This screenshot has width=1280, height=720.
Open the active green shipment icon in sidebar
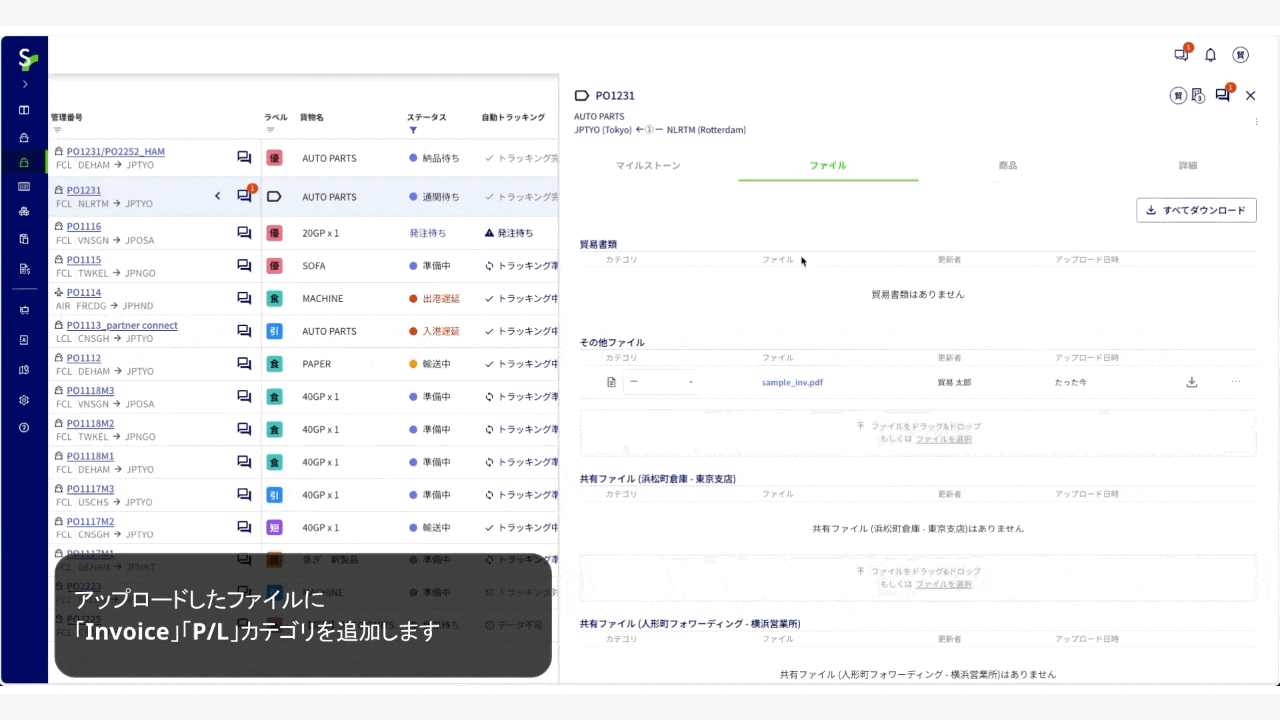(24, 162)
